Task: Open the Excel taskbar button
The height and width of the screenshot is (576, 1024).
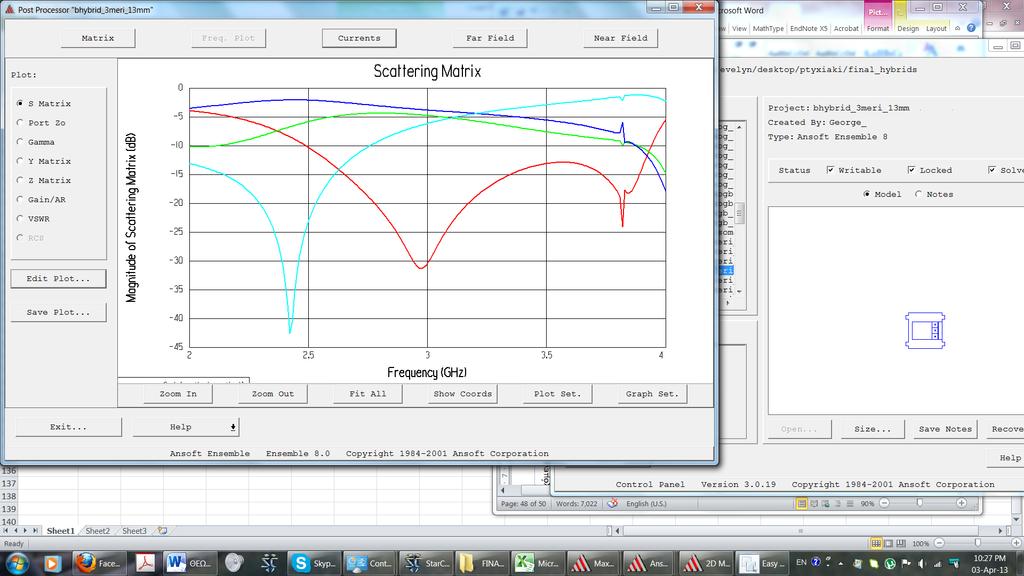Action: click(x=536, y=563)
